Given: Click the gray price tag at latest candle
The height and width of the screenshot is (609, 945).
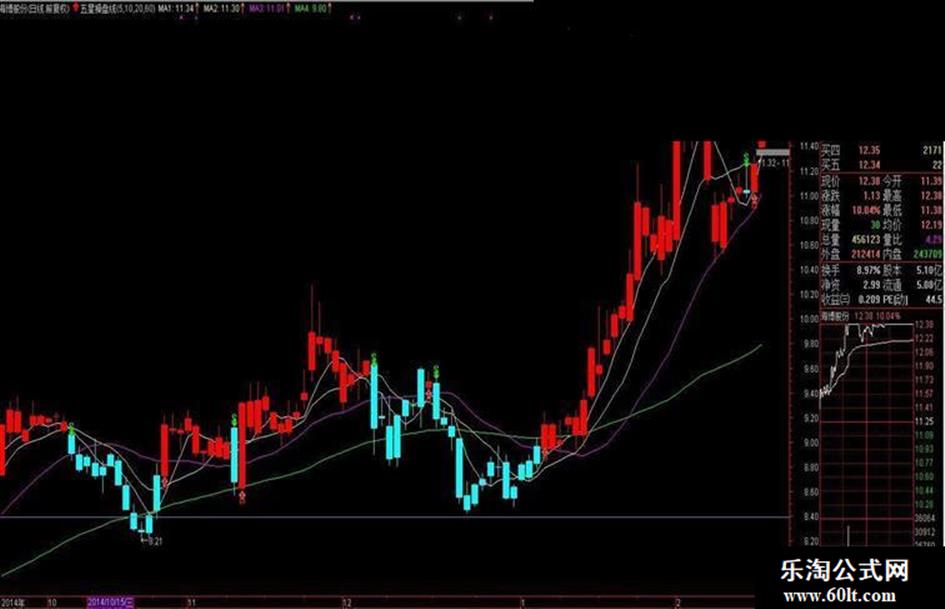Looking at the screenshot, I should (773, 153).
